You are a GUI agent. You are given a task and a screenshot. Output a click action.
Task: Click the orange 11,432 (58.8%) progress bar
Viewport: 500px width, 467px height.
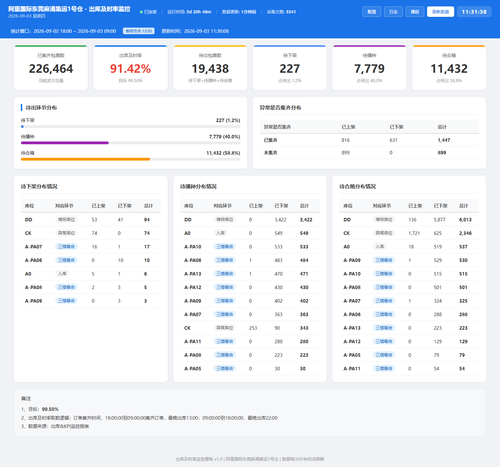pos(130,159)
